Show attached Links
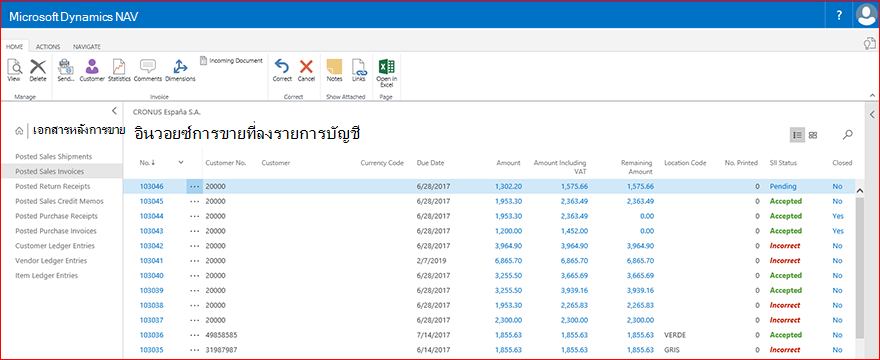 point(359,71)
